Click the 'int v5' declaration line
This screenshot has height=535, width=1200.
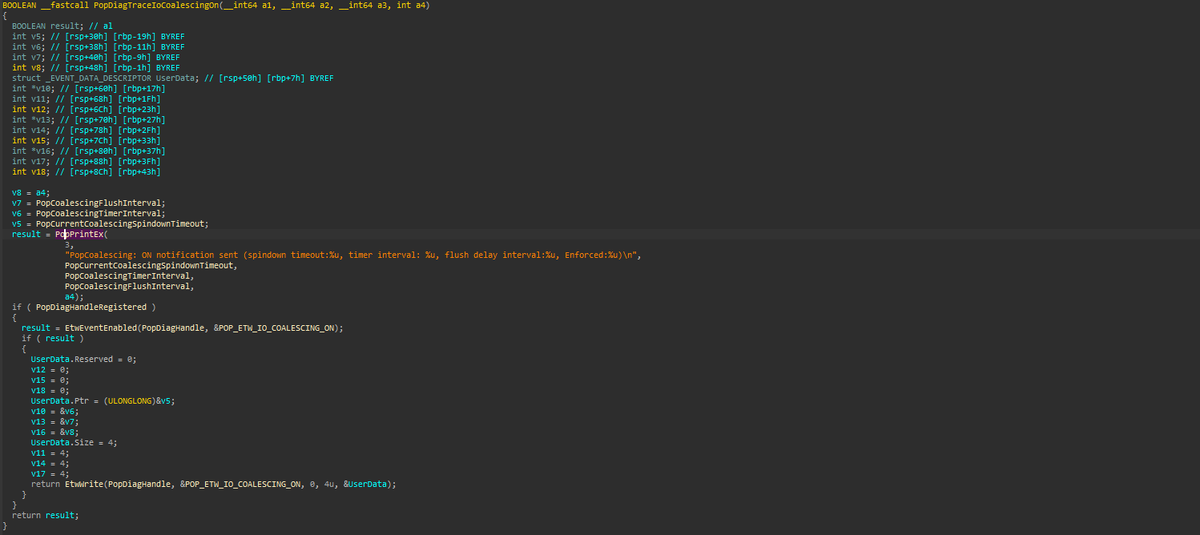(x=98, y=36)
